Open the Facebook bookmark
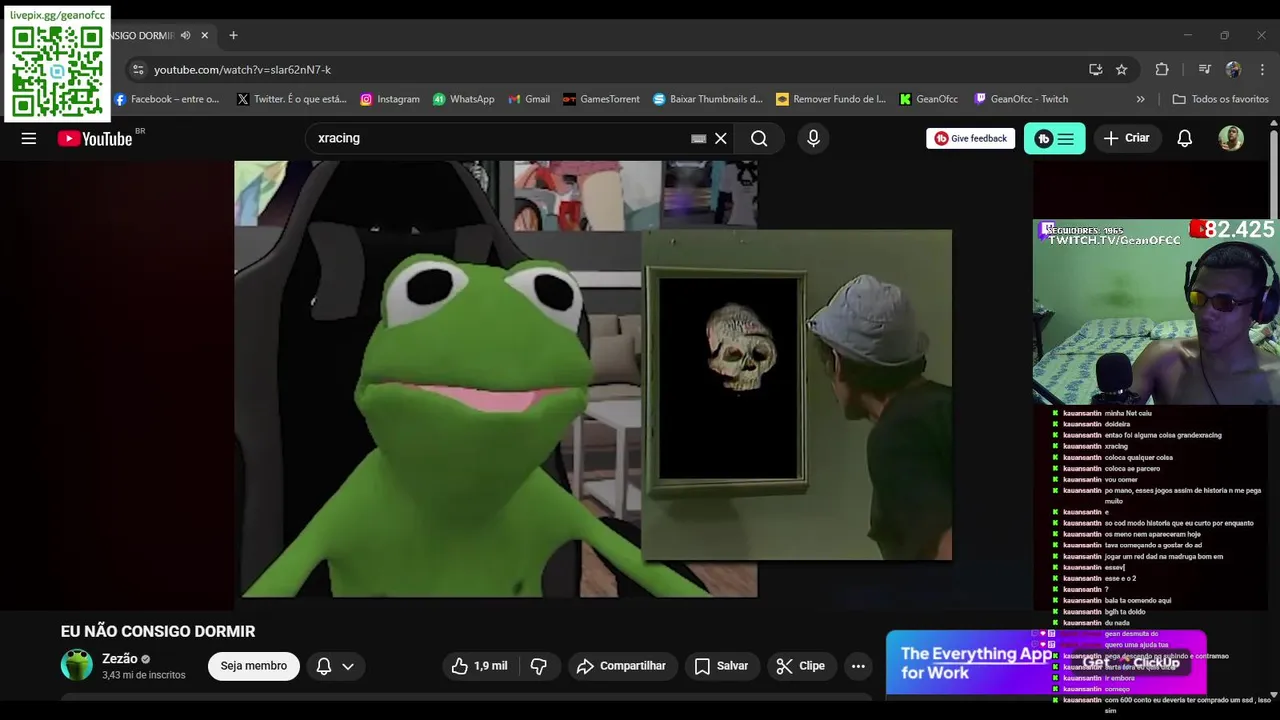 (166, 99)
